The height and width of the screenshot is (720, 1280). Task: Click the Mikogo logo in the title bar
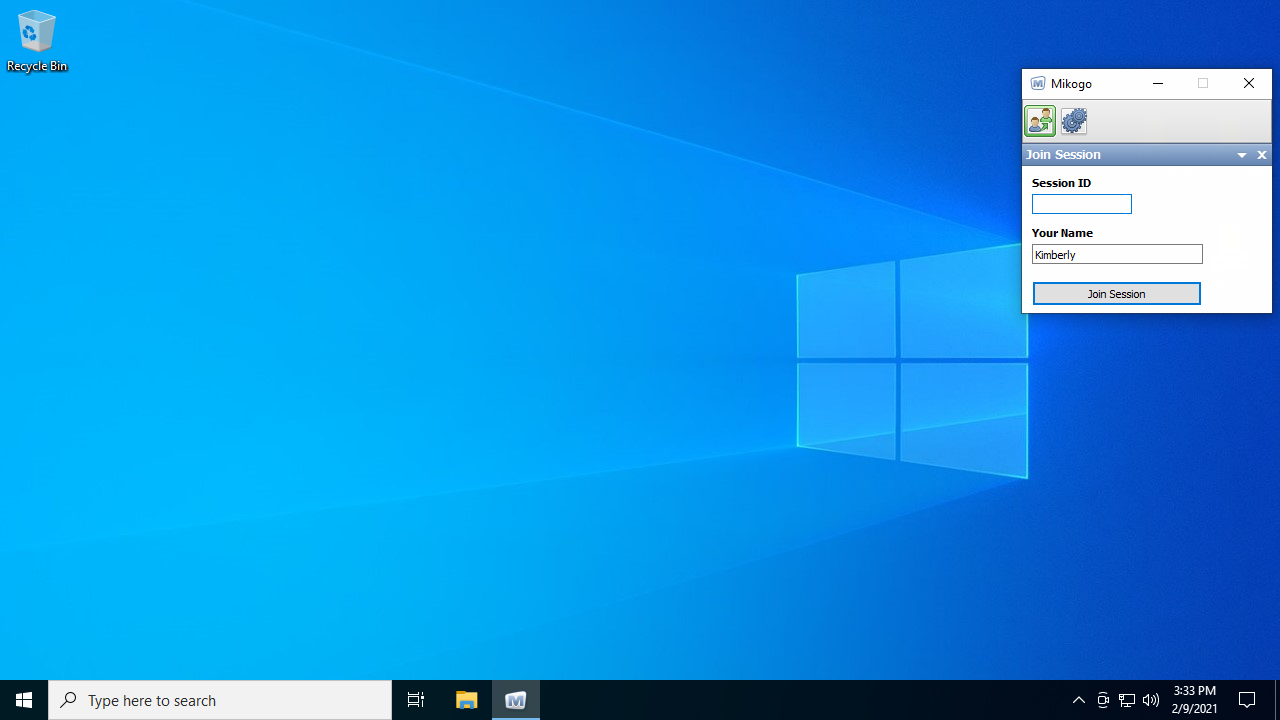coord(1038,84)
